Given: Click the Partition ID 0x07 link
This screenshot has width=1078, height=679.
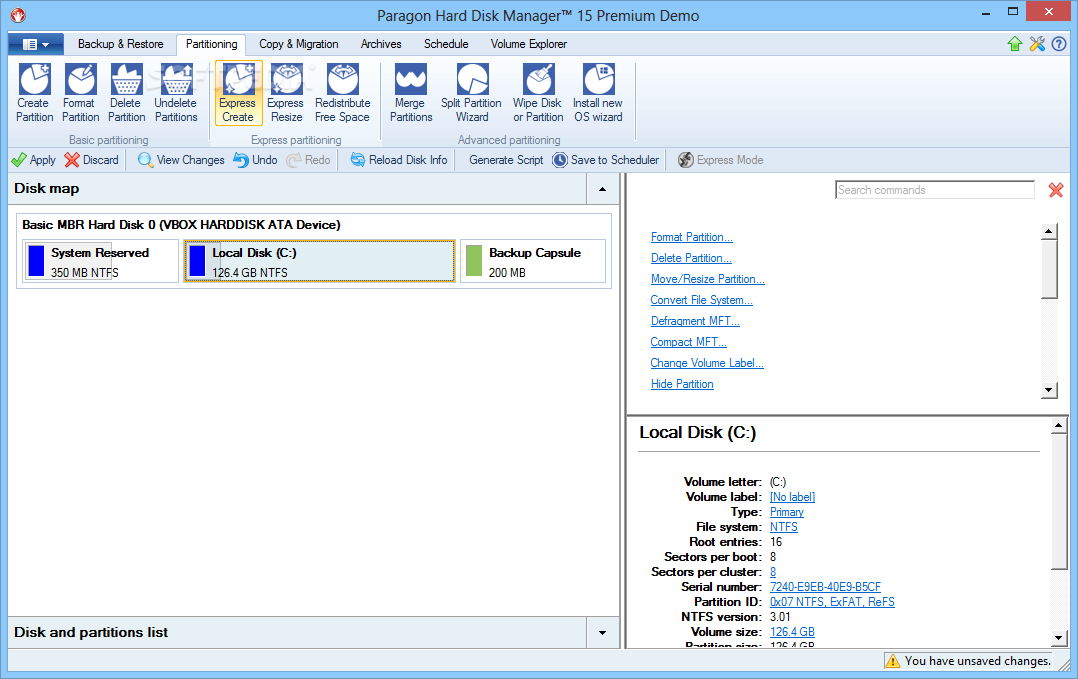Looking at the screenshot, I should 832,602.
